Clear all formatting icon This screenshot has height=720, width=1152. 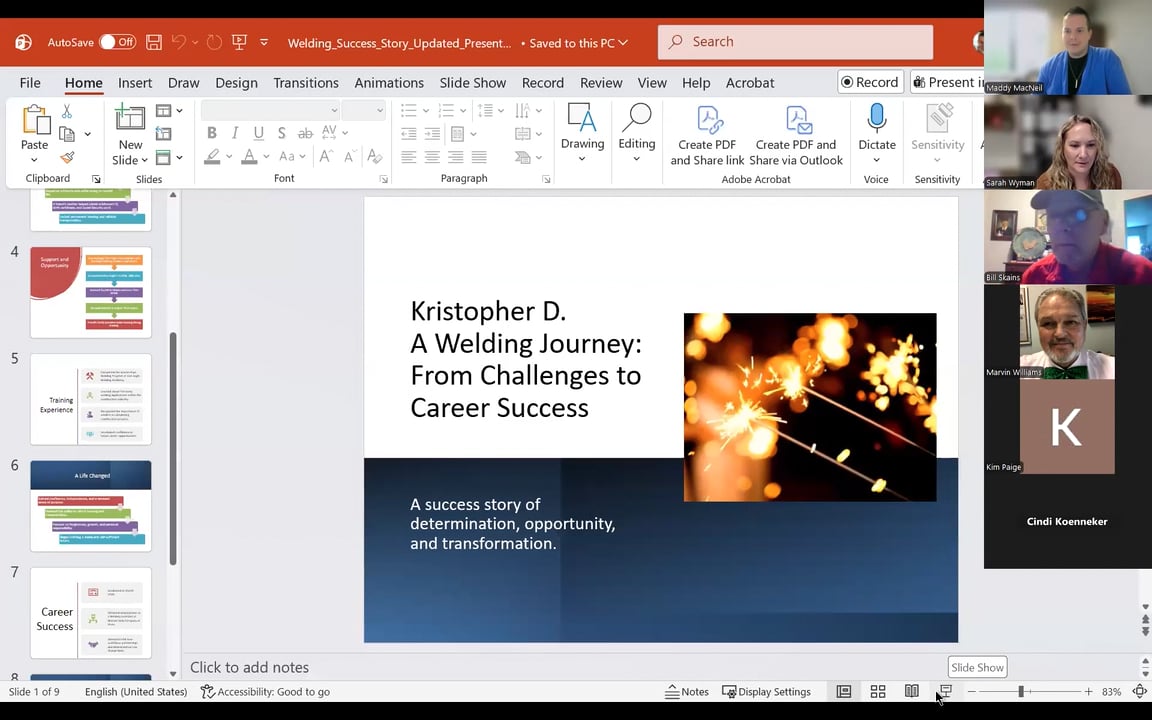coord(374,156)
